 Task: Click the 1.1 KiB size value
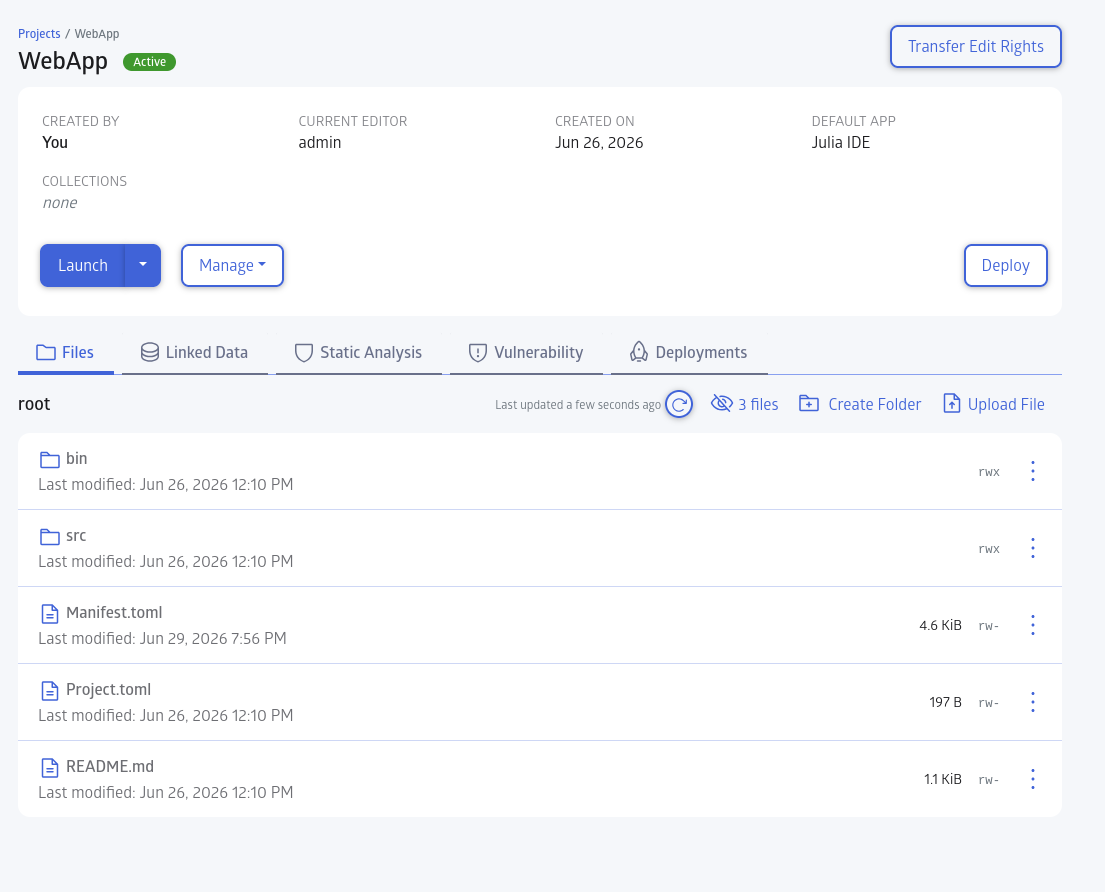coord(943,779)
